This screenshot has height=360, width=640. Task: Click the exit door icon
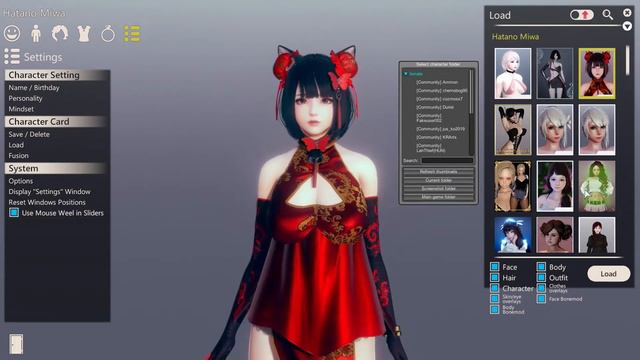(x=16, y=344)
